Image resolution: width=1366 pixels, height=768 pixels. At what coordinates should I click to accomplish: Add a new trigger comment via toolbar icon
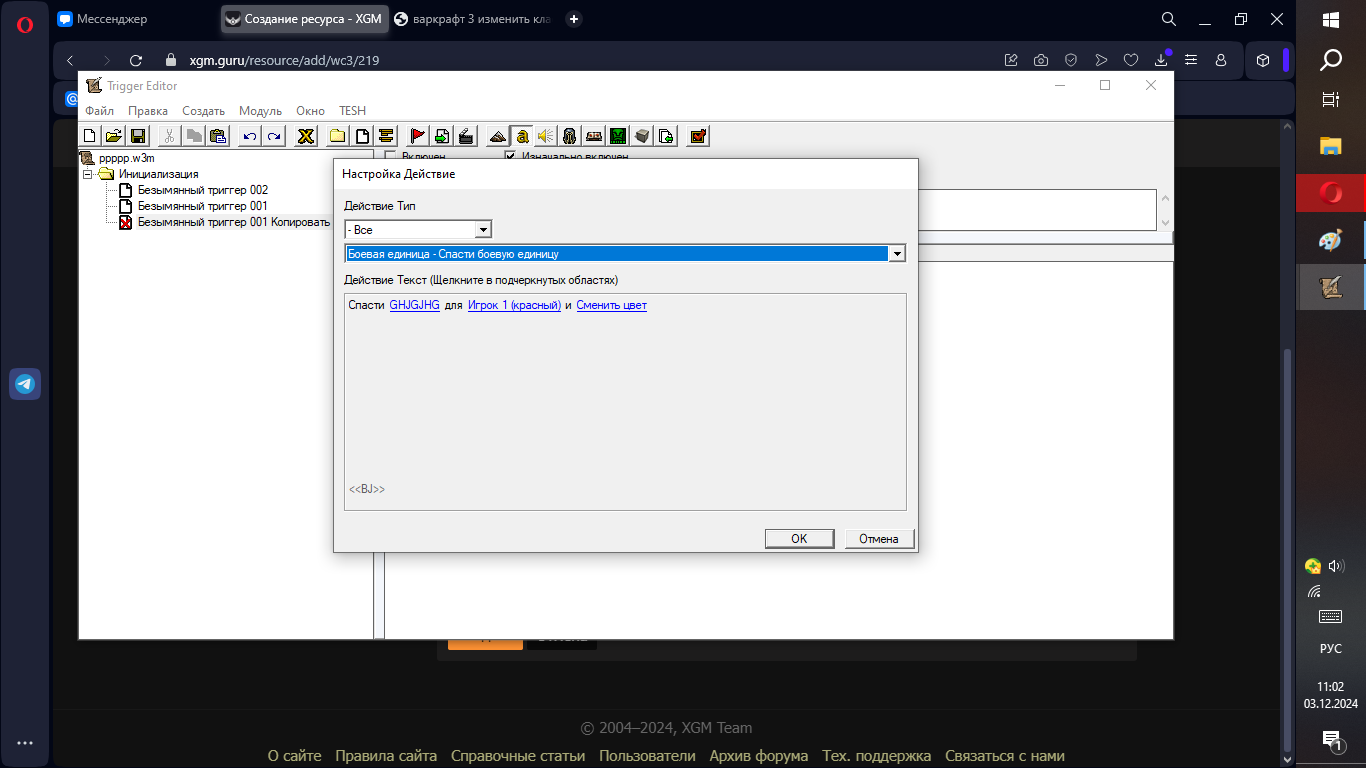coord(386,136)
